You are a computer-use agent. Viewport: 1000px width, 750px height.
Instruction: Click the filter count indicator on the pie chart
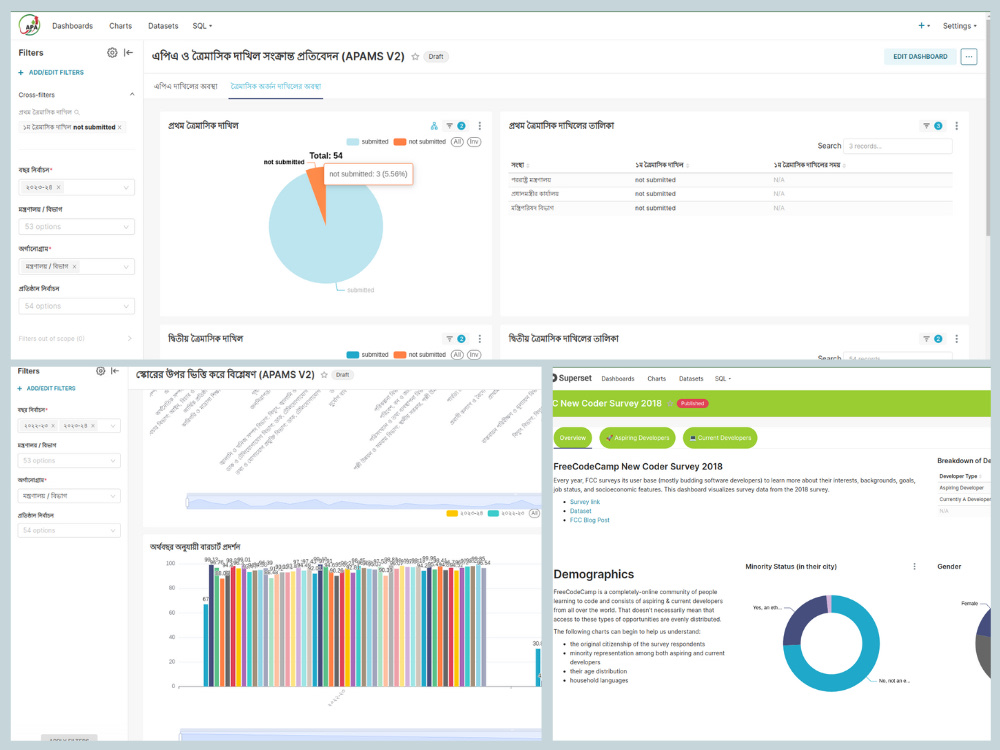pos(463,126)
